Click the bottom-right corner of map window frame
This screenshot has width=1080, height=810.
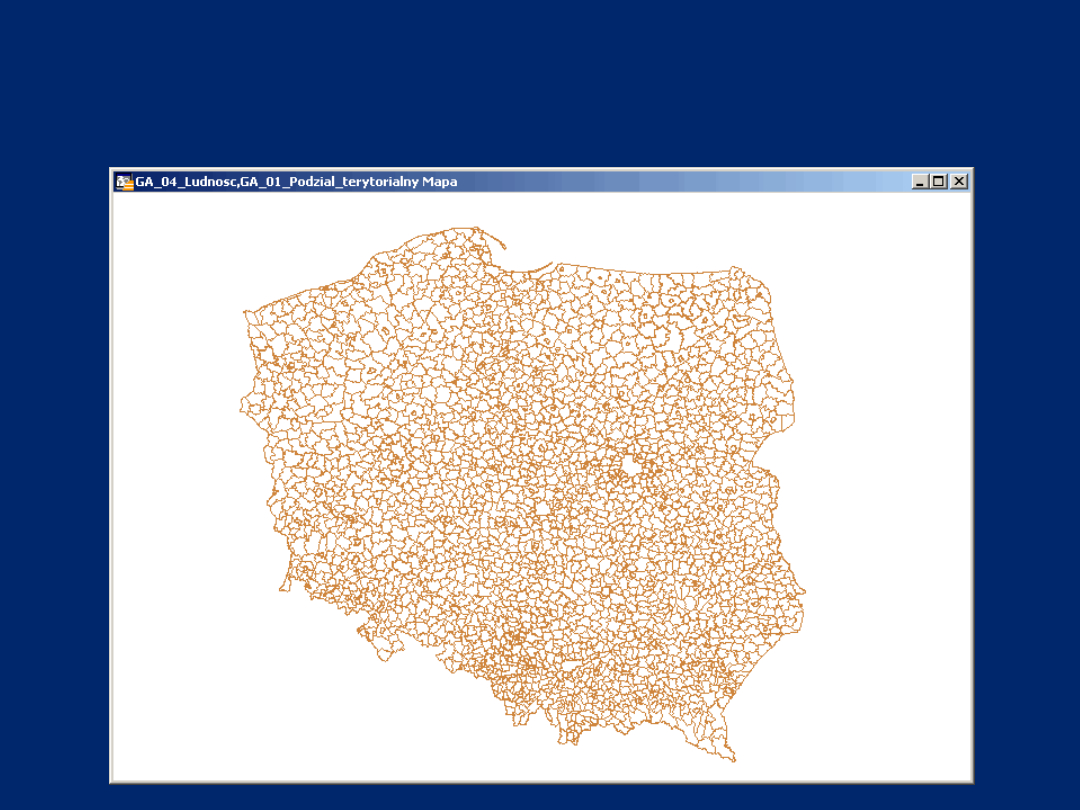(x=971, y=781)
